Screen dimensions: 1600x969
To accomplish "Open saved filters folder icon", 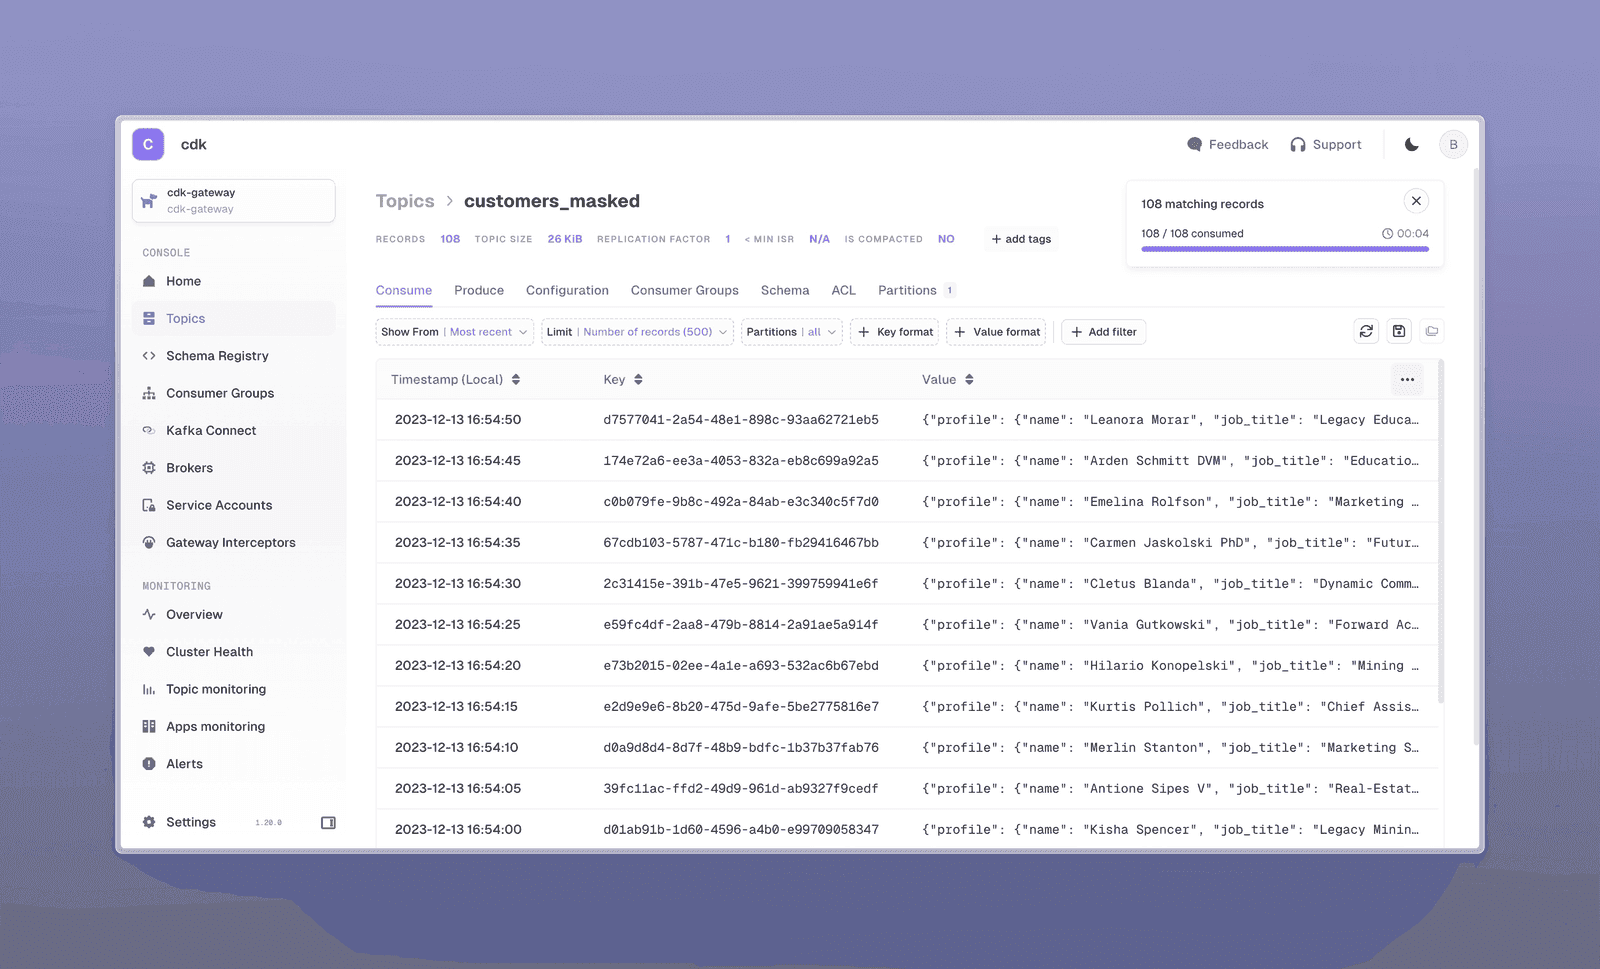I will 1432,331.
